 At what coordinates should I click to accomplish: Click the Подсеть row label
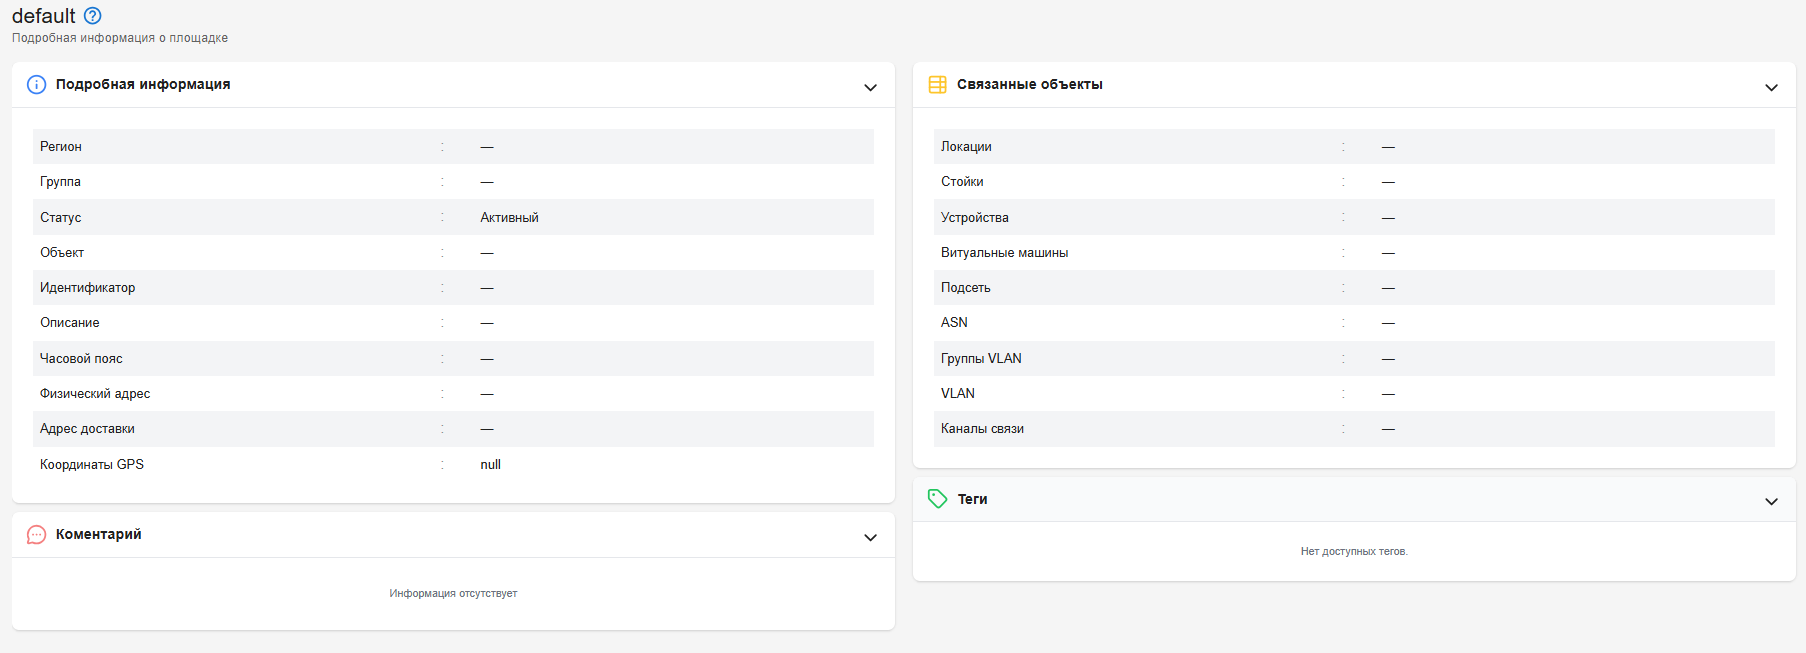click(x=966, y=287)
